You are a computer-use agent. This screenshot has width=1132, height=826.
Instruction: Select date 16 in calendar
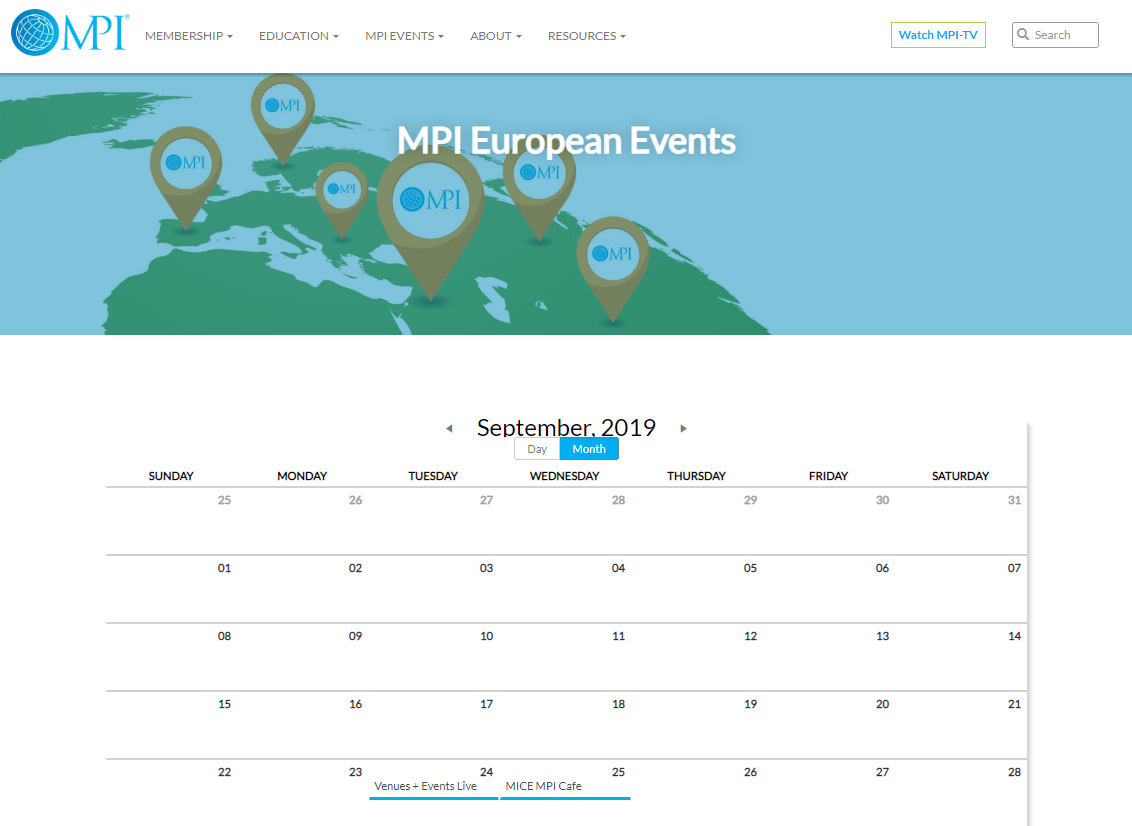point(355,704)
